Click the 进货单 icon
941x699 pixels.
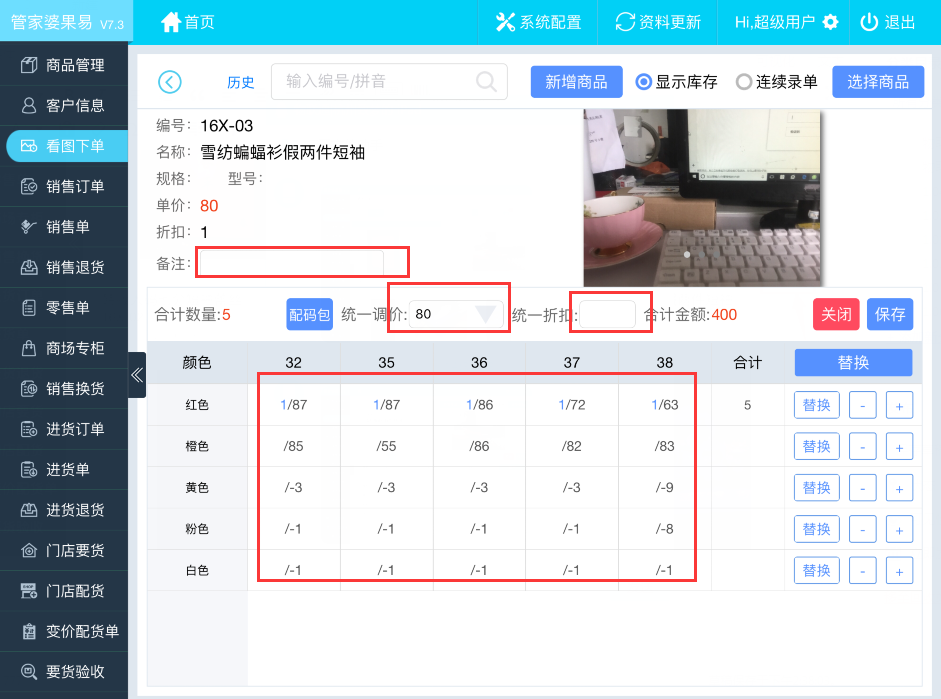pyautogui.click(x=29, y=469)
